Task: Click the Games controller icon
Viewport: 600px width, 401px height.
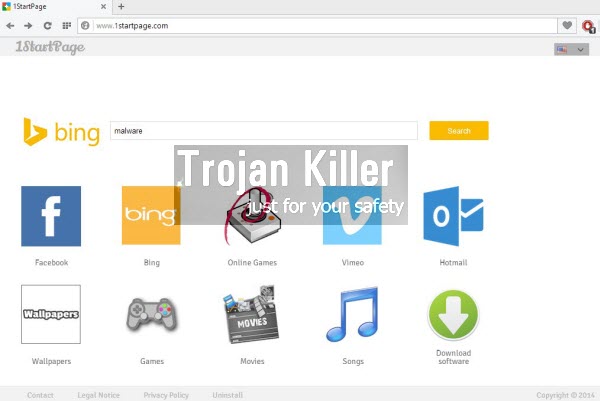Action: point(151,314)
